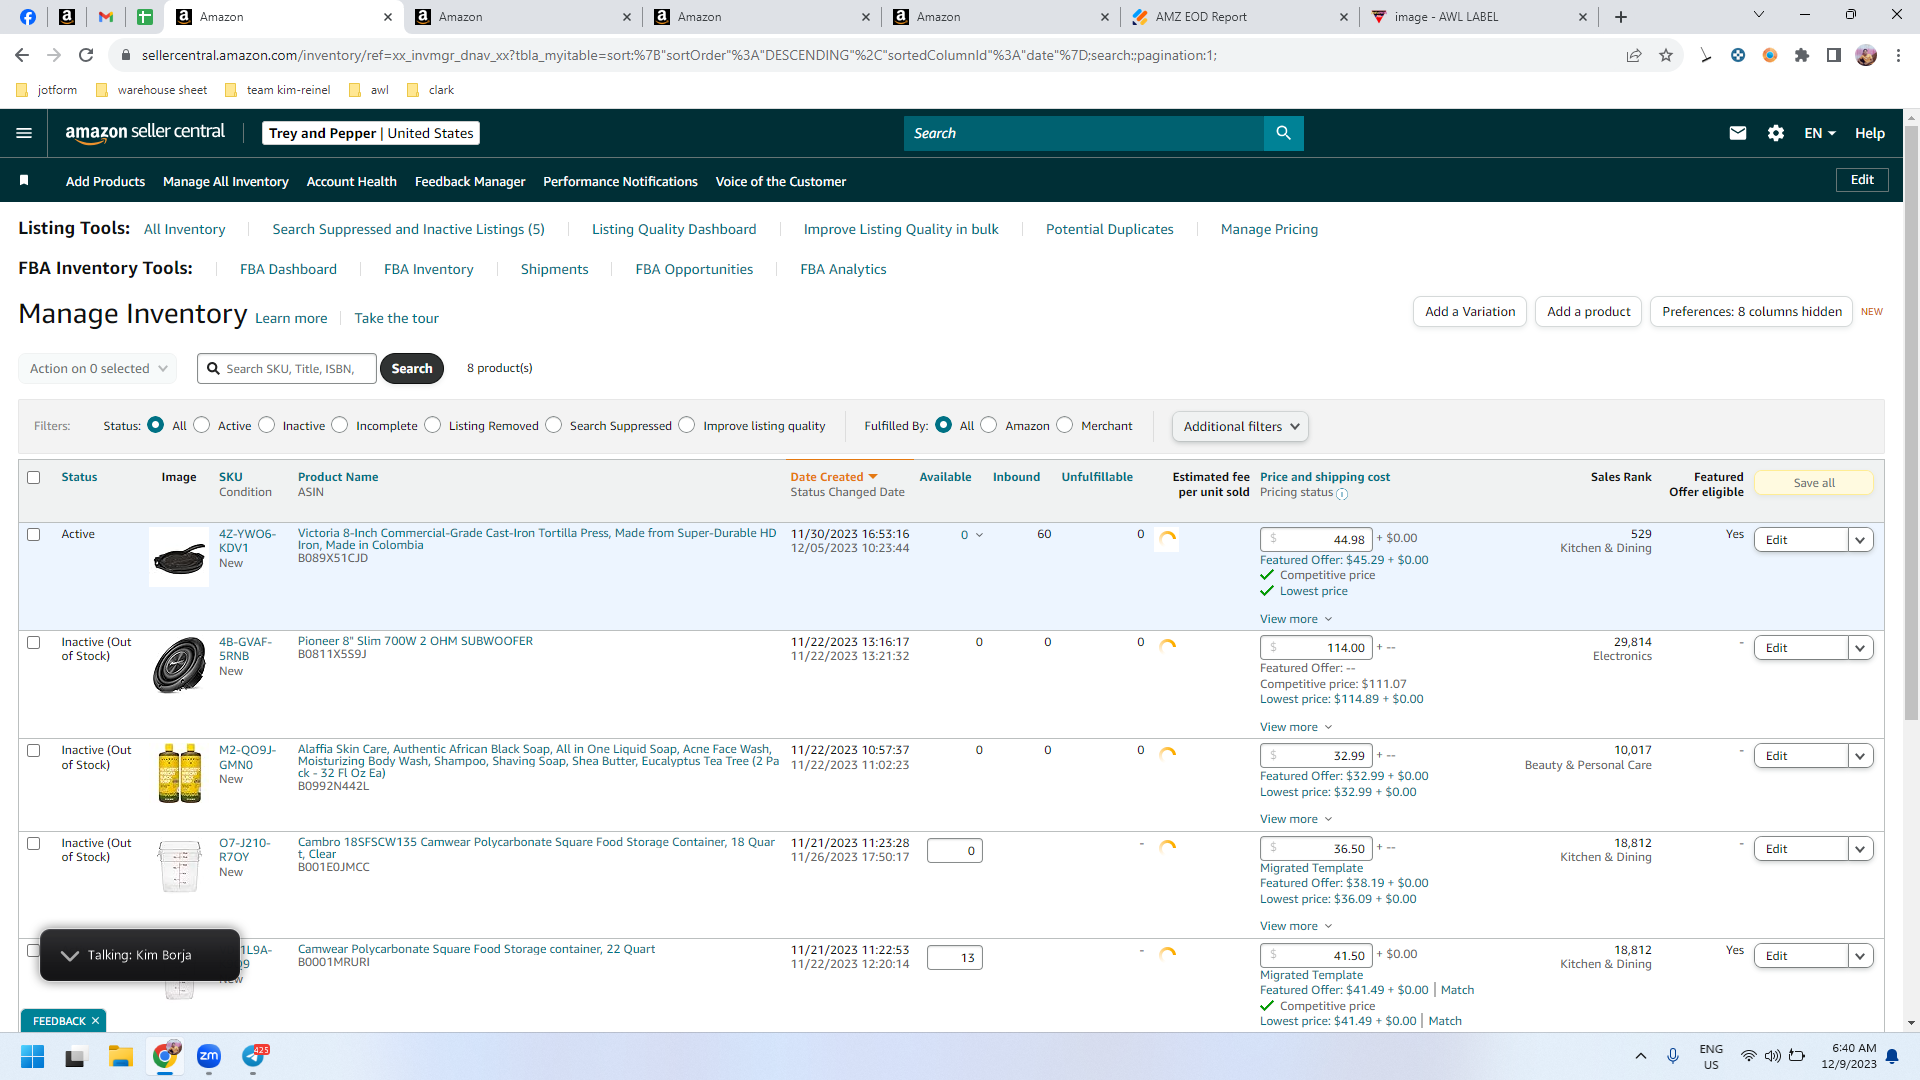This screenshot has height=1080, width=1920.
Task: Expand the Additional filters dropdown
Action: (1240, 426)
